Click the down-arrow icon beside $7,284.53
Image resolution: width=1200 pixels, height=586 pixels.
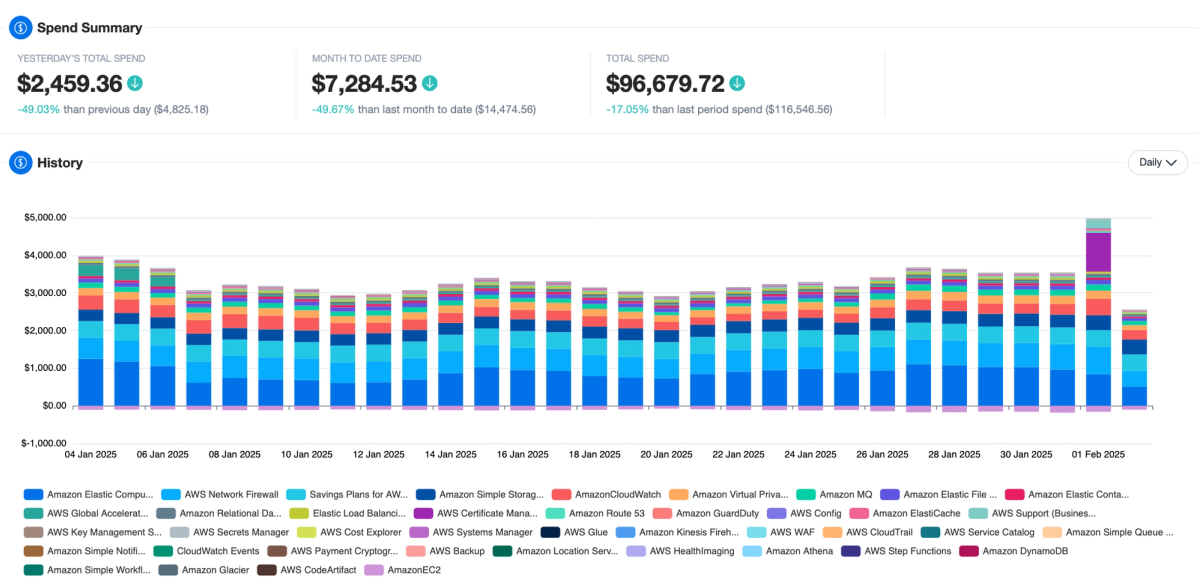click(429, 83)
